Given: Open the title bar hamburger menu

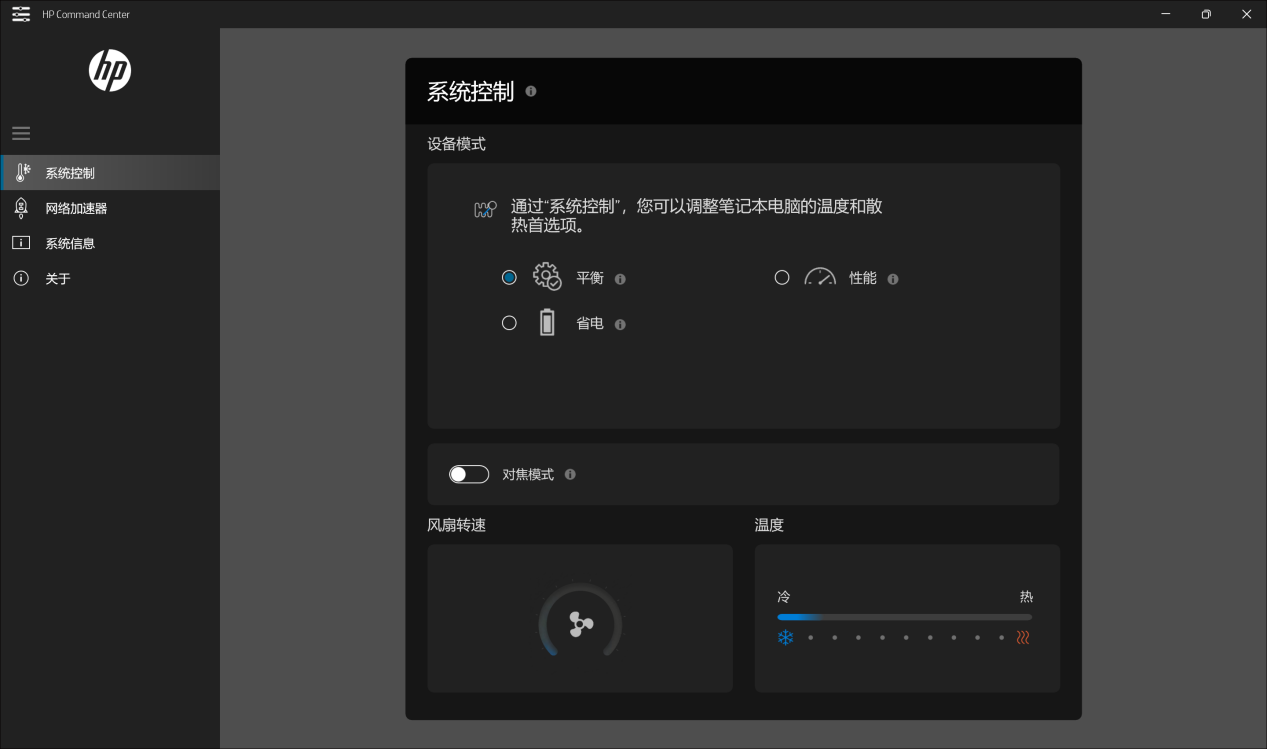Looking at the screenshot, I should (20, 14).
